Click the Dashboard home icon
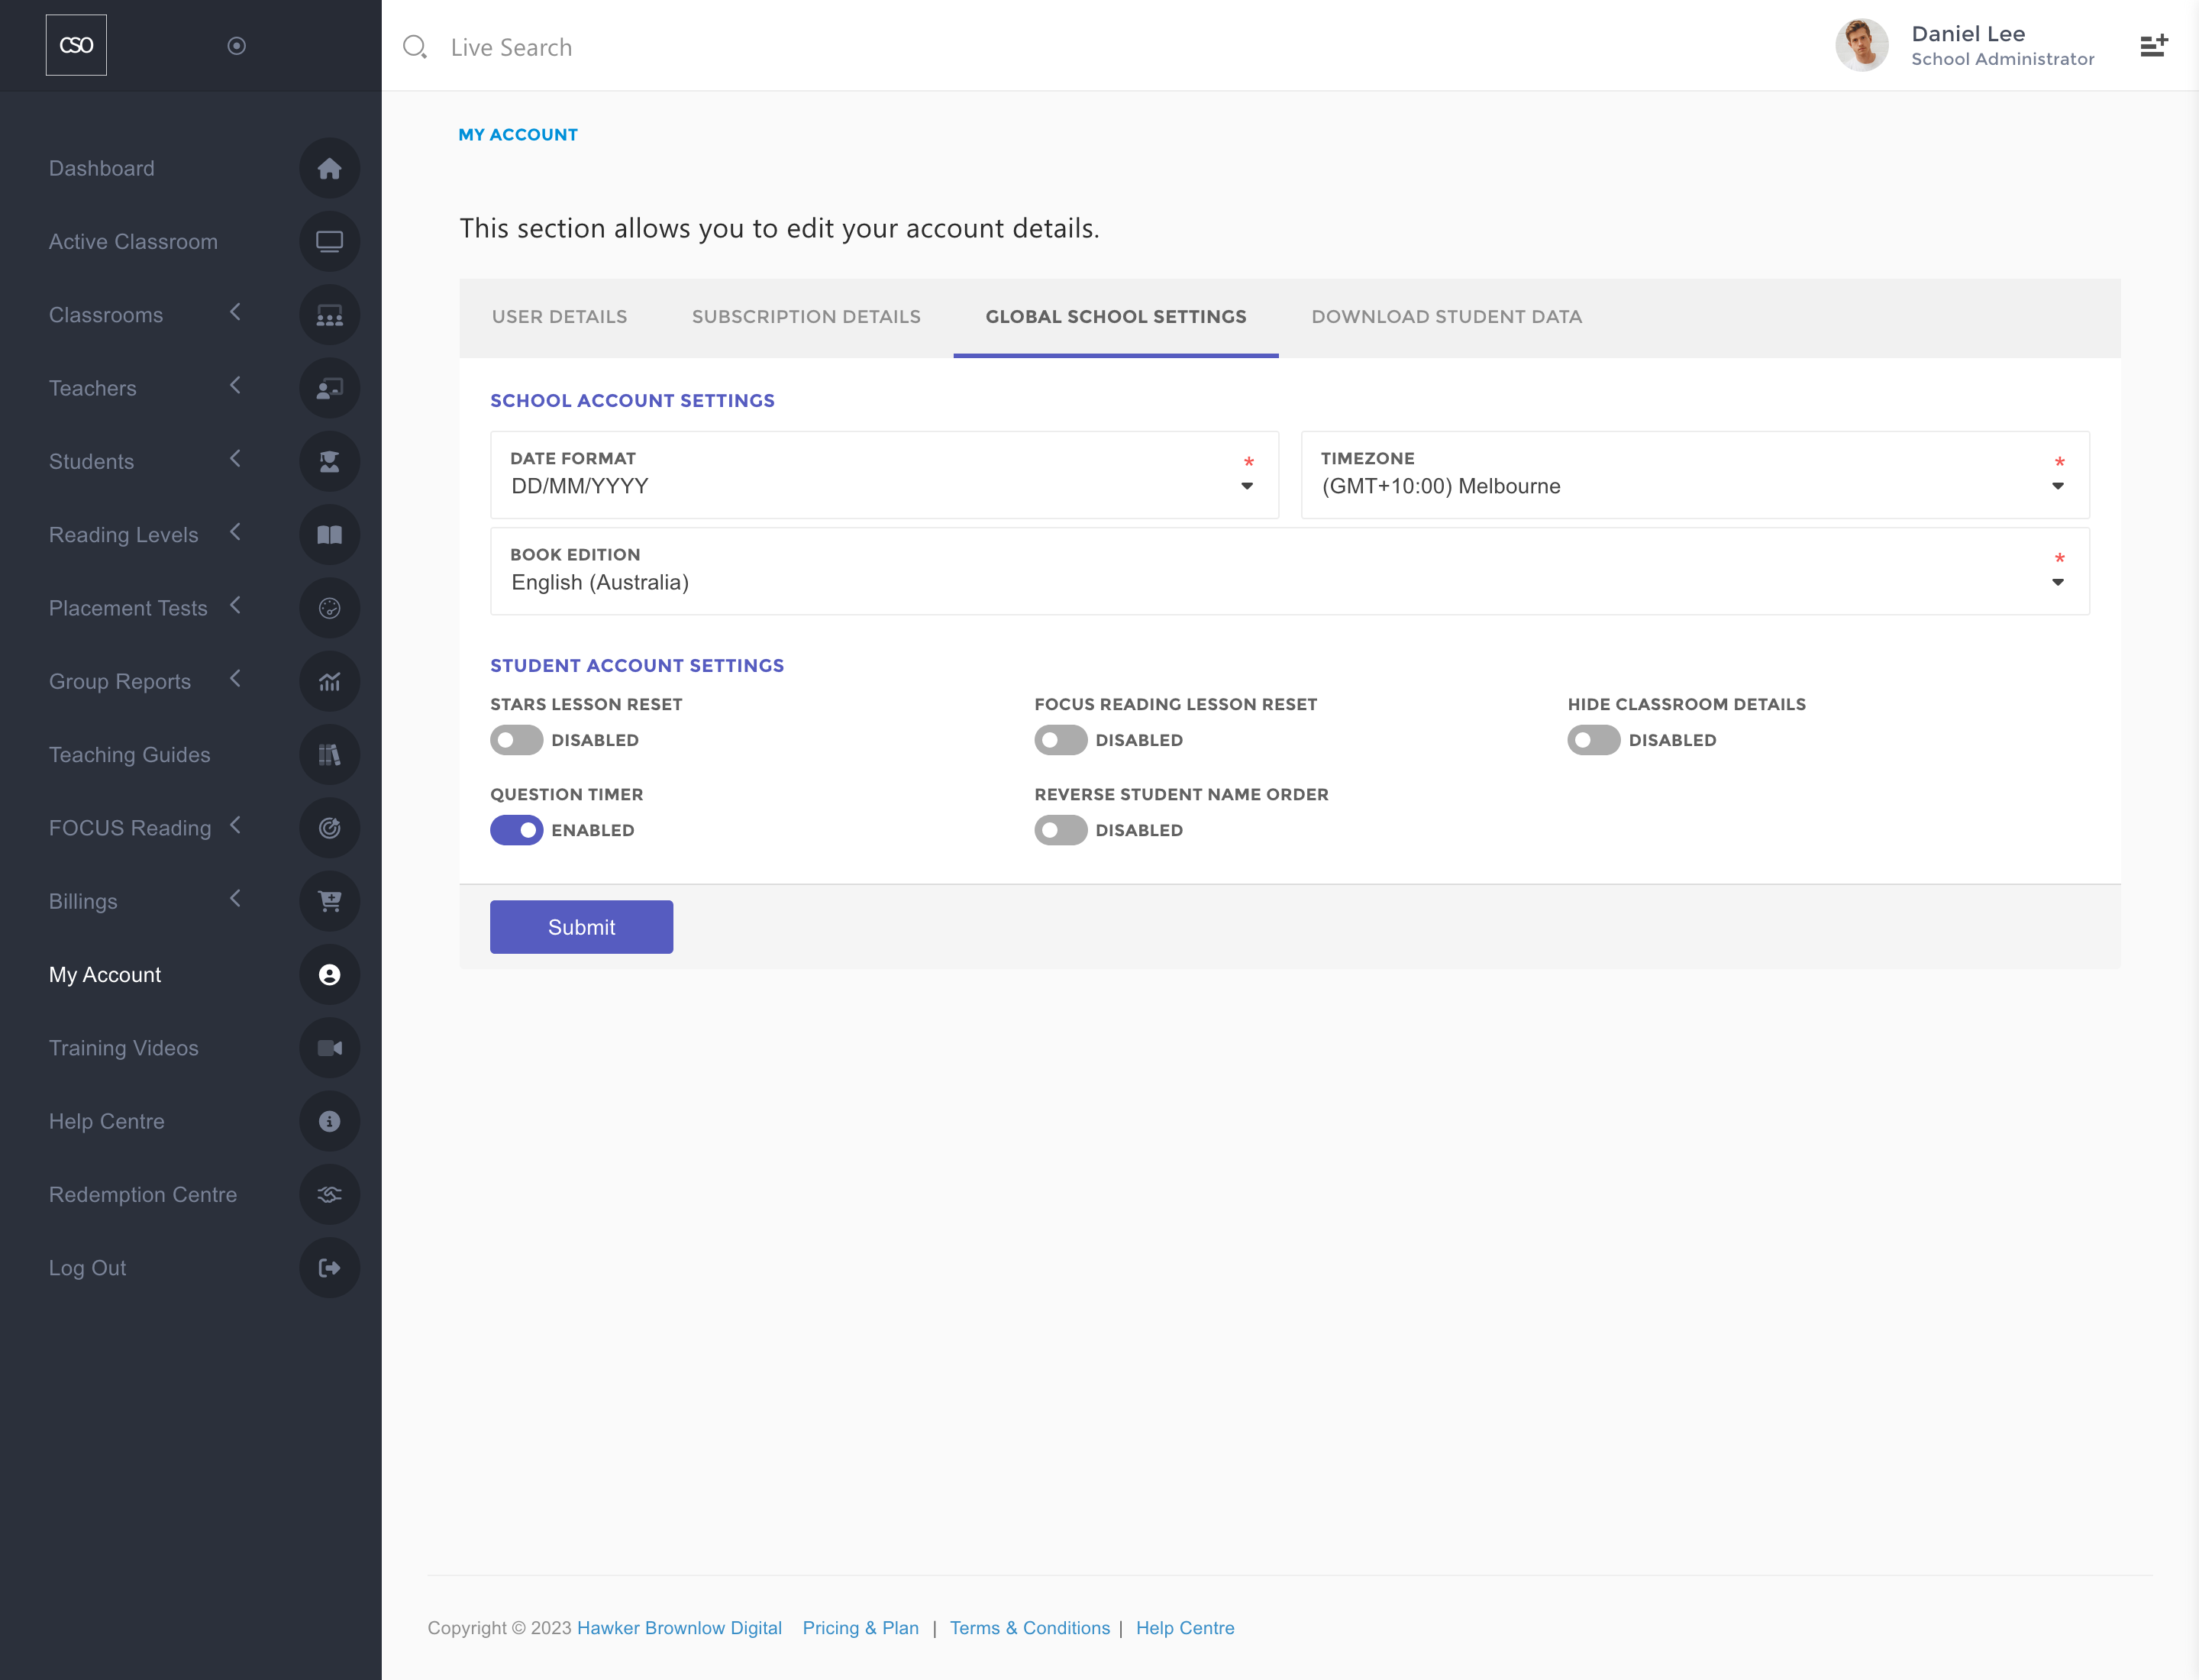This screenshot has width=2199, height=1680. (329, 168)
